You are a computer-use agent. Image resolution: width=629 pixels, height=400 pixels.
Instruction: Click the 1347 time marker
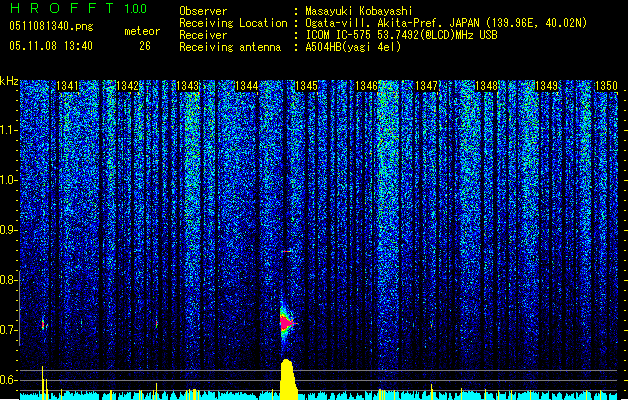tap(426, 86)
